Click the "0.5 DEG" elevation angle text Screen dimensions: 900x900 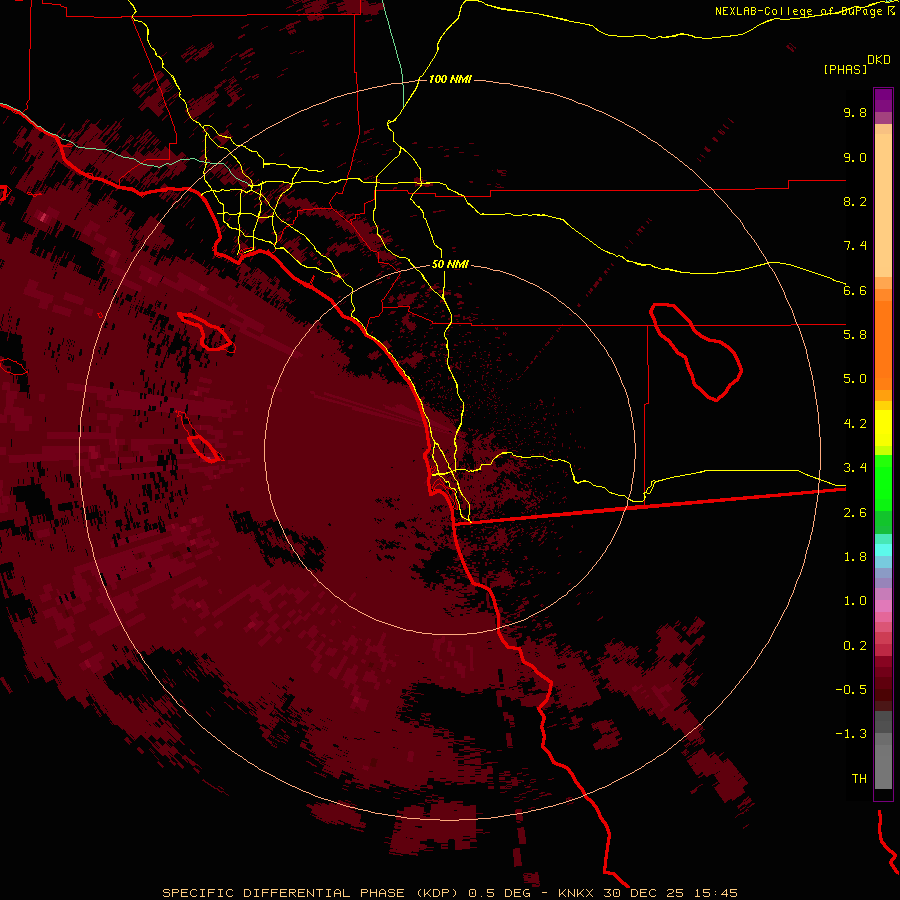point(499,893)
